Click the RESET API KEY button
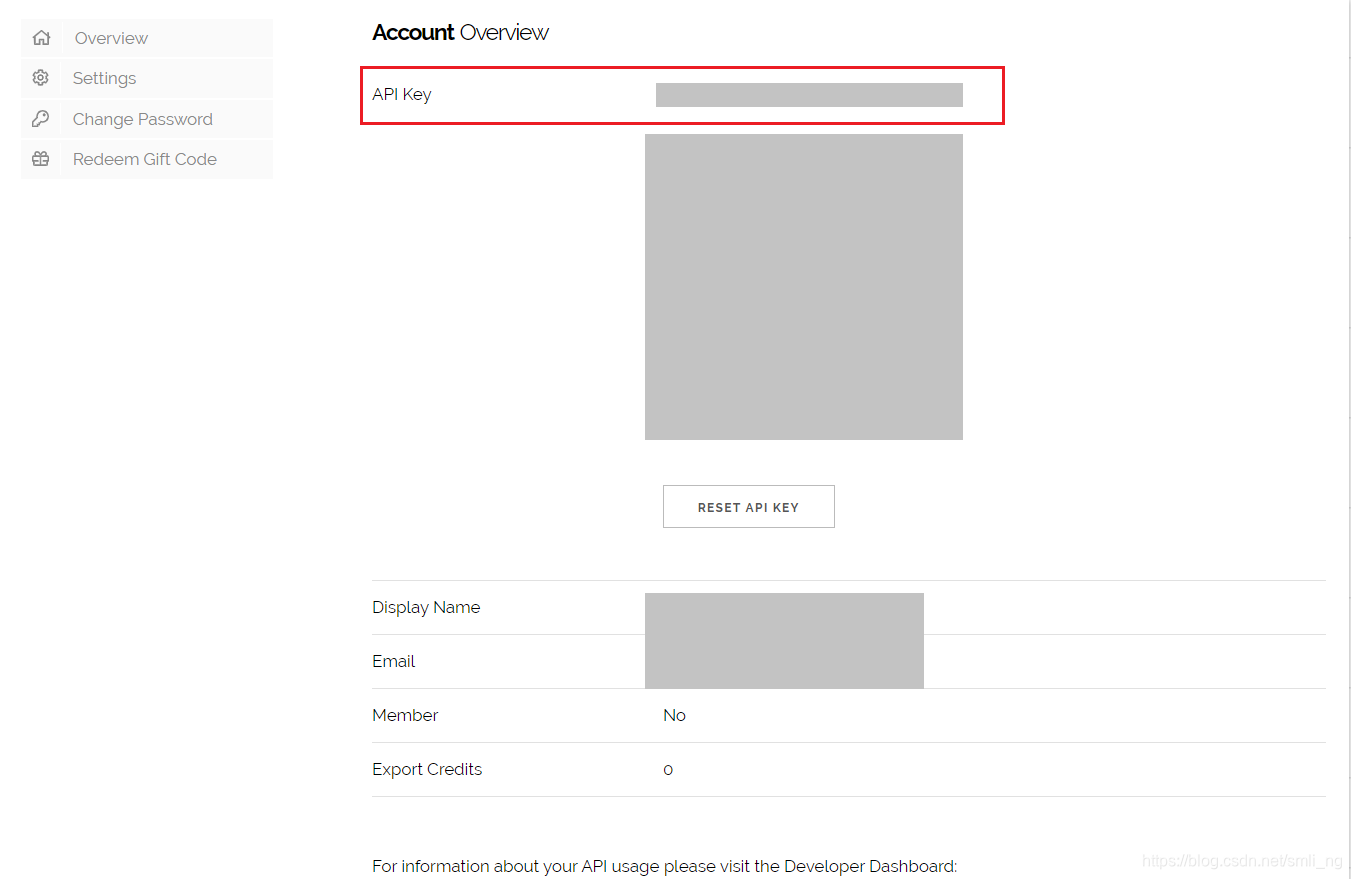 [748, 507]
